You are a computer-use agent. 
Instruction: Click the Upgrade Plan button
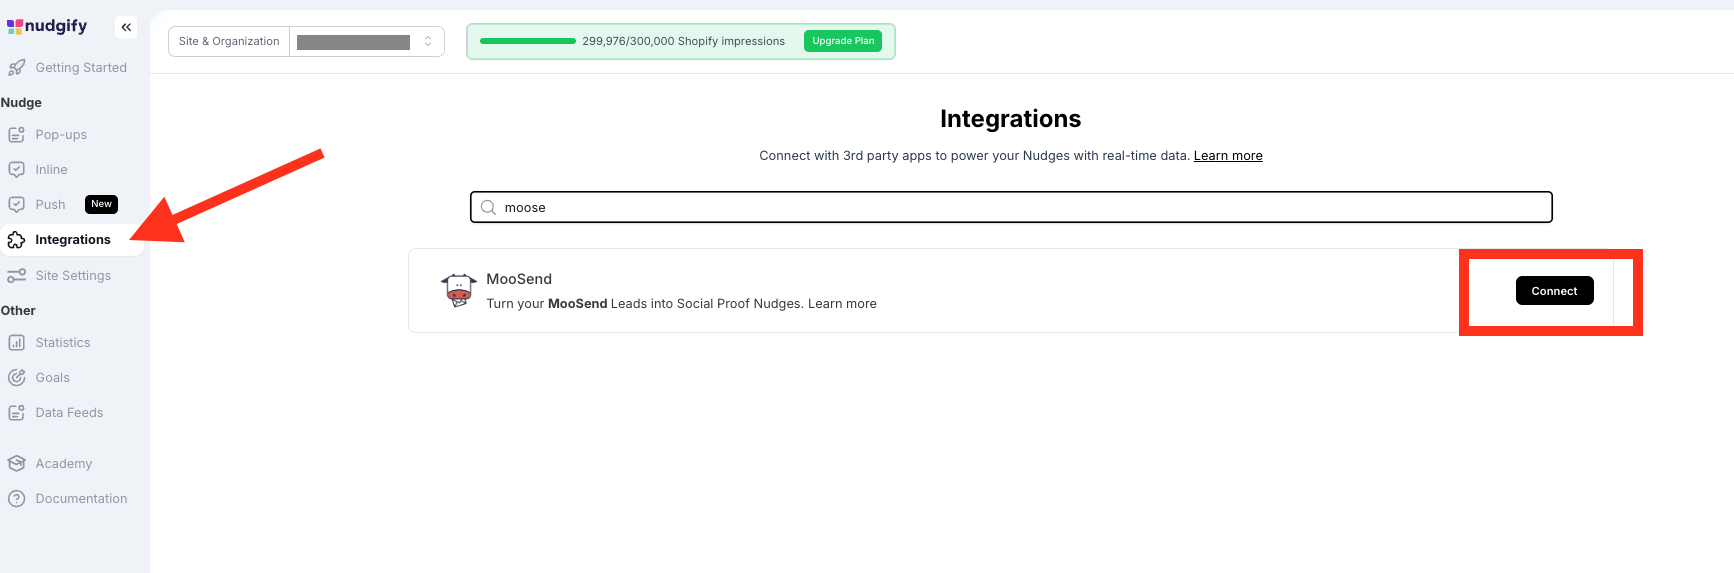pyautogui.click(x=843, y=41)
